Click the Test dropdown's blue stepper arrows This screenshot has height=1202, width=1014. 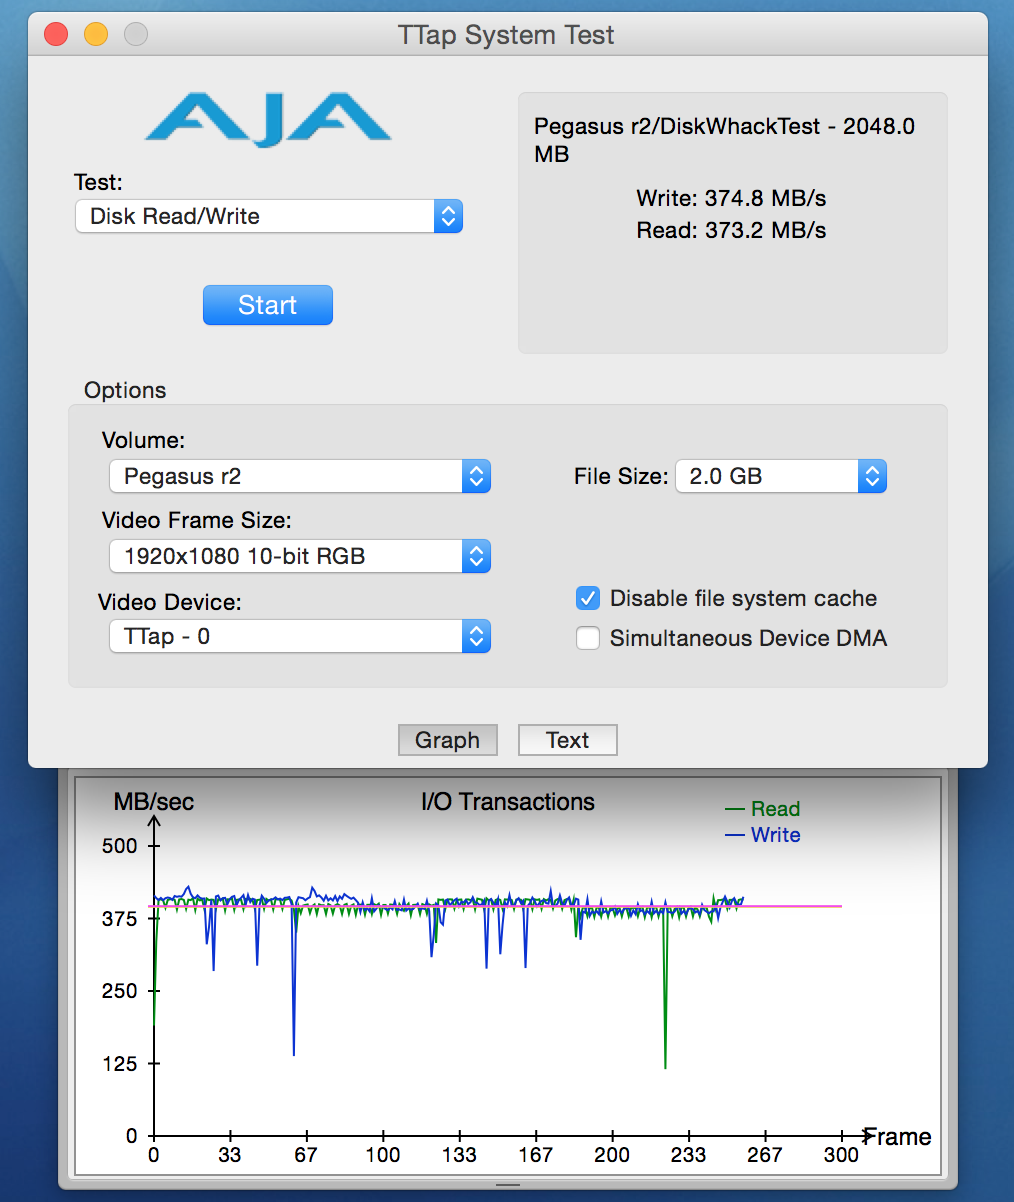tap(450, 216)
